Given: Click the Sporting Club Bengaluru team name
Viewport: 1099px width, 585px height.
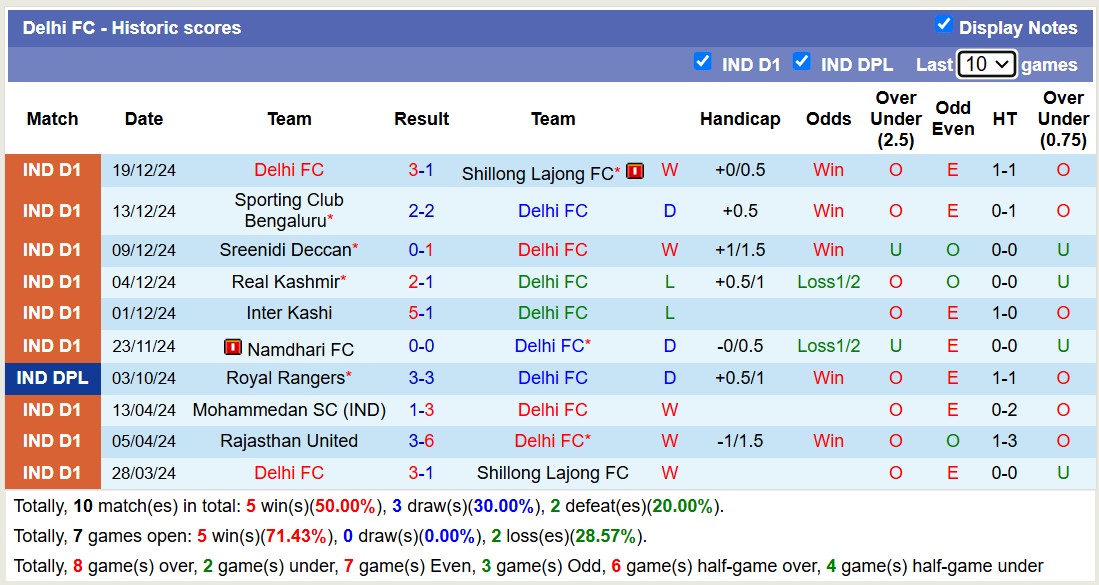Looking at the screenshot, I should tap(289, 211).
